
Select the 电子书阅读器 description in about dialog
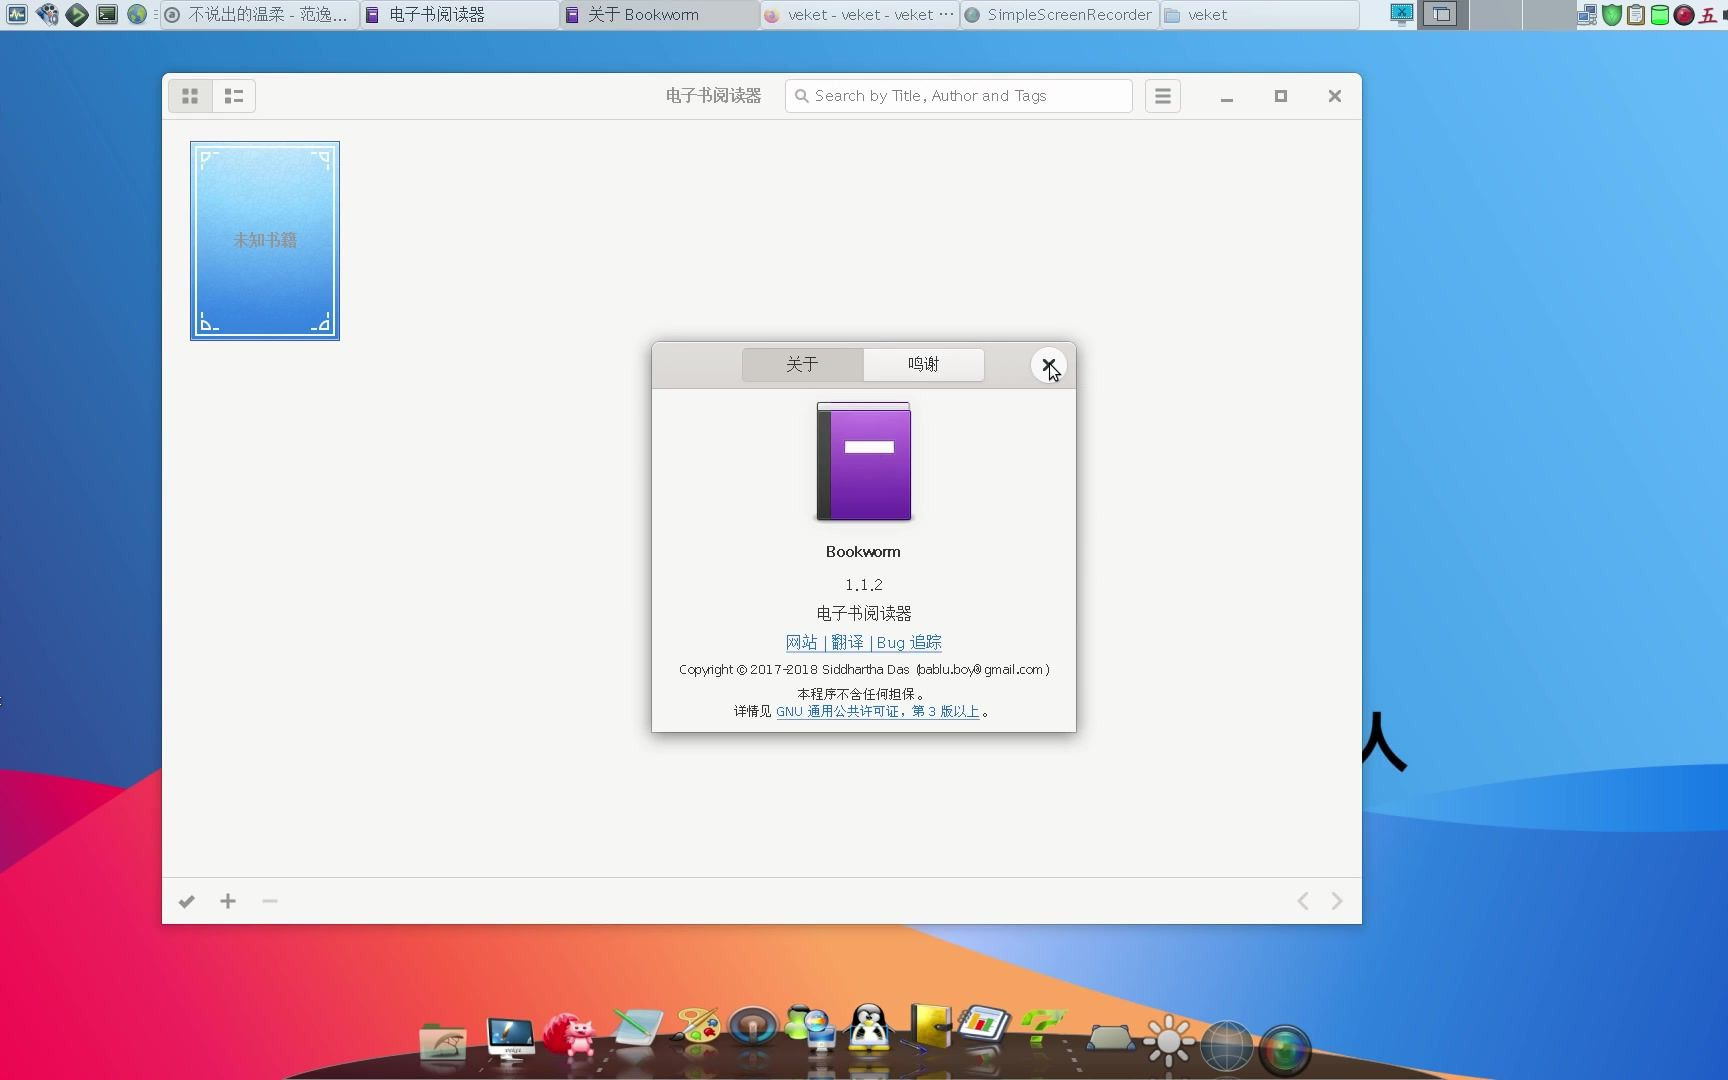pyautogui.click(x=864, y=613)
